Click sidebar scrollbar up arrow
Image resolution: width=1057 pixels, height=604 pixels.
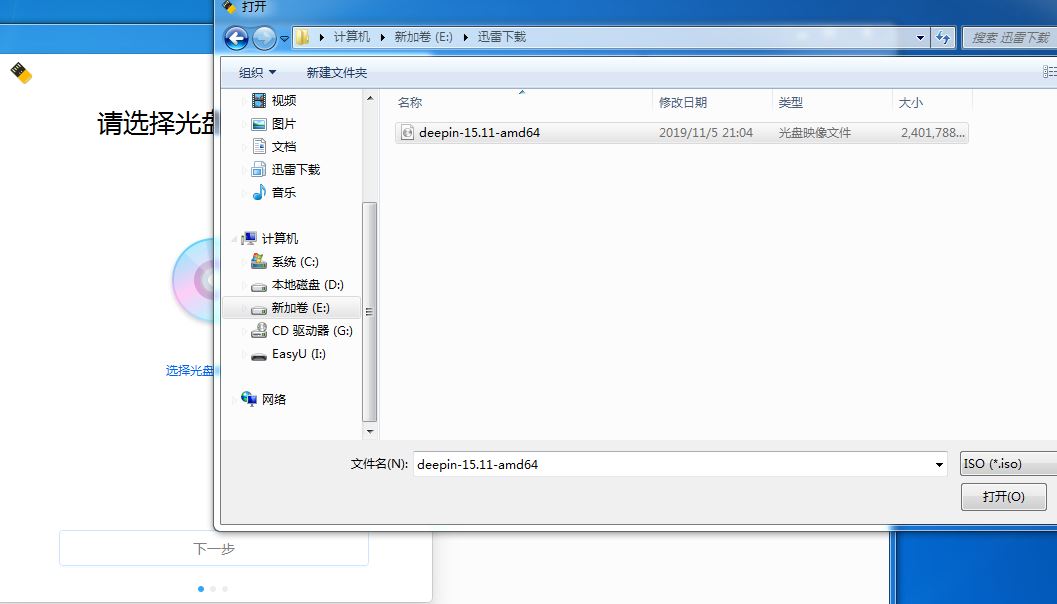[369, 98]
